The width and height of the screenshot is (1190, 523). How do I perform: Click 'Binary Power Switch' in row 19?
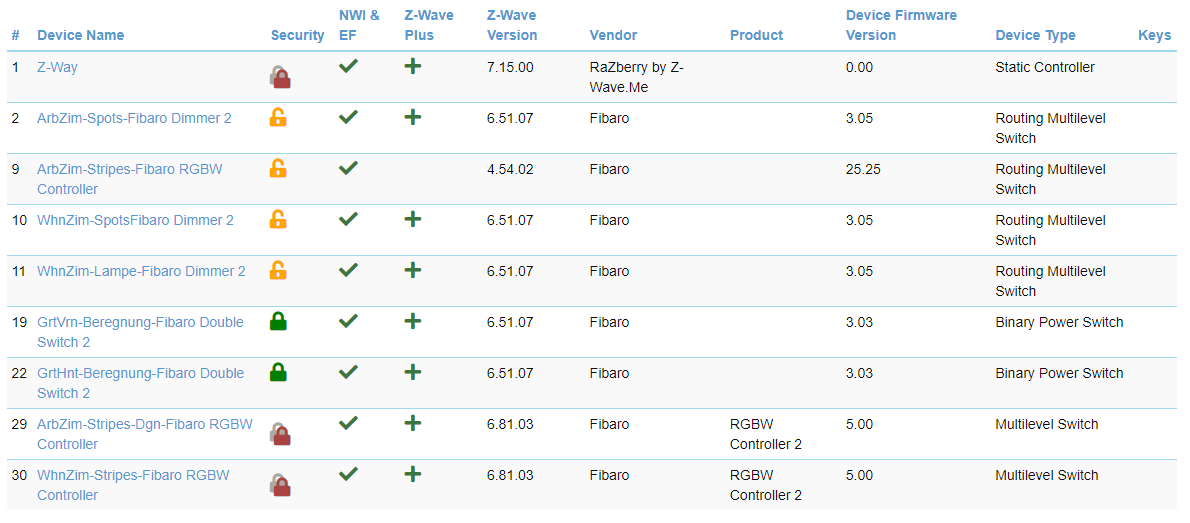[1059, 321]
